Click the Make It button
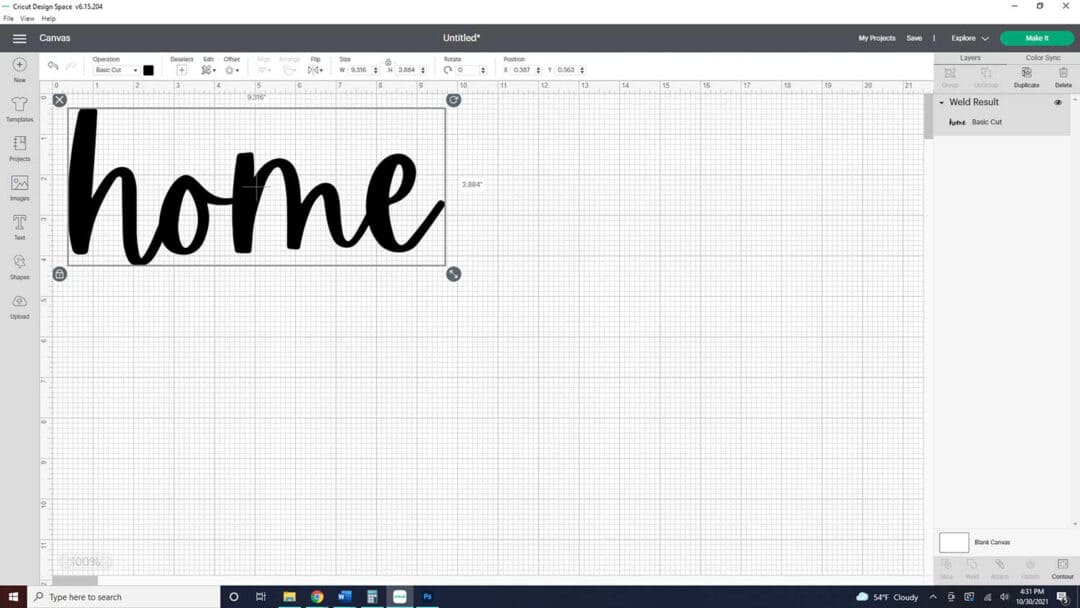 [x=1036, y=38]
